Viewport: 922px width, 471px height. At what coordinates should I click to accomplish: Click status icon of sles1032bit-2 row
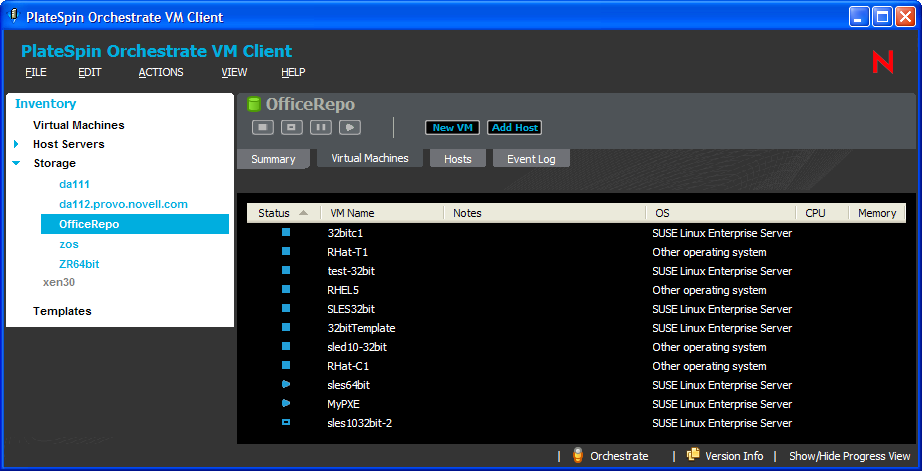(286, 422)
